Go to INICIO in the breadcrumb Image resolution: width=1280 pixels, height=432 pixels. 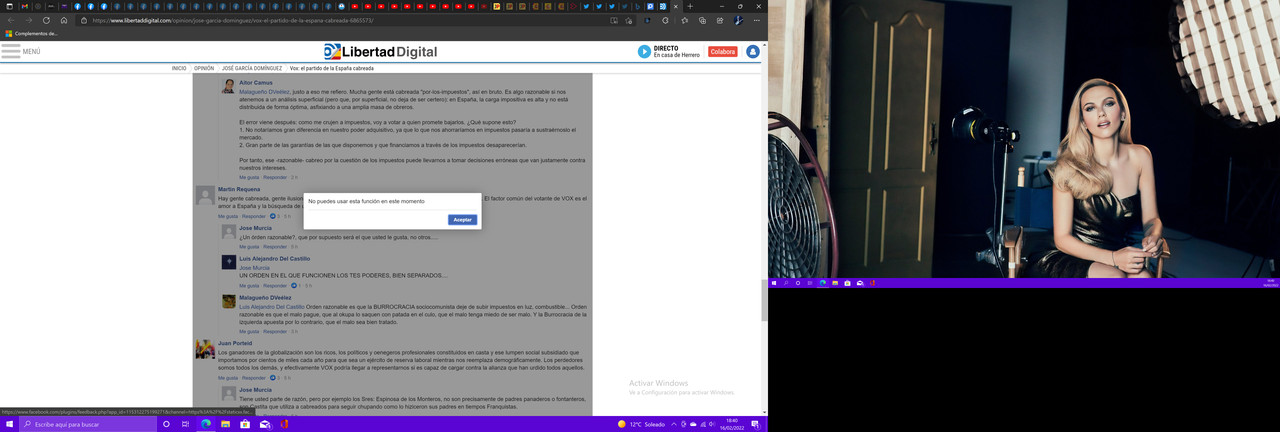[179, 68]
